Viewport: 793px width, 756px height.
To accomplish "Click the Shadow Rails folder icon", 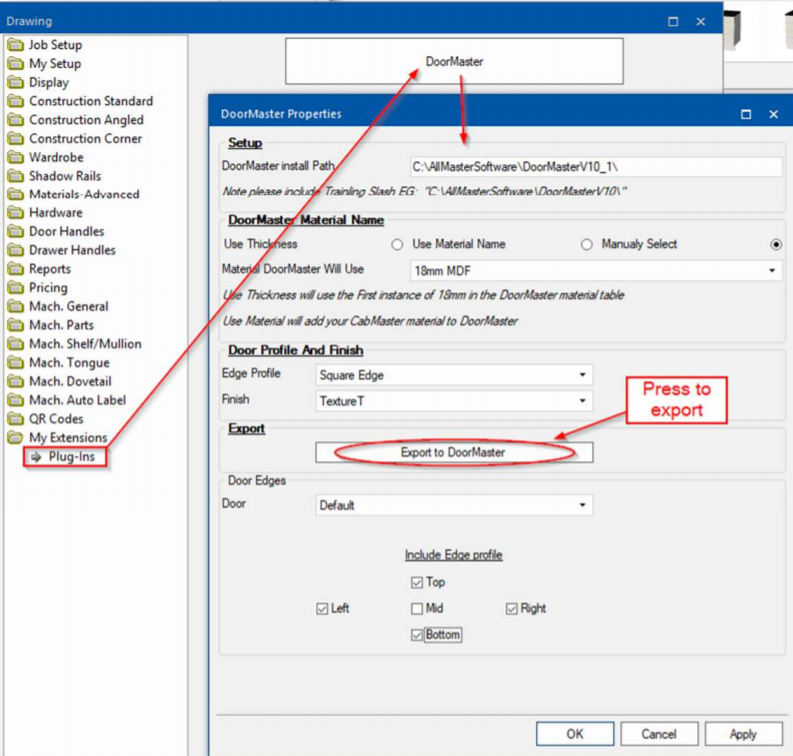I will pos(16,176).
